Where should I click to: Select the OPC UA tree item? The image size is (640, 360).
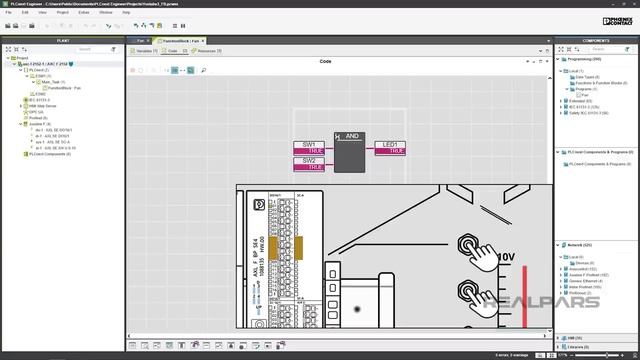[36, 112]
